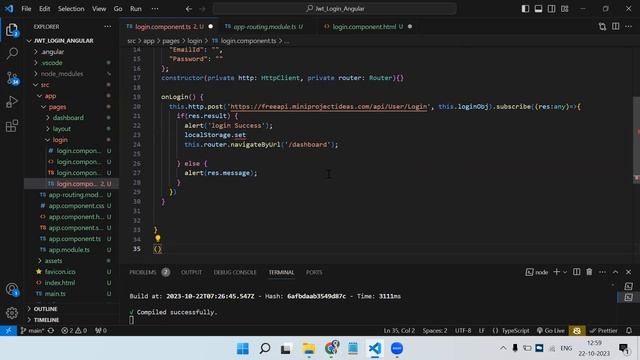Image resolution: width=640 pixels, height=360 pixels.
Task: Toggle primary sidebar layout icon
Action: click(x=525, y=9)
